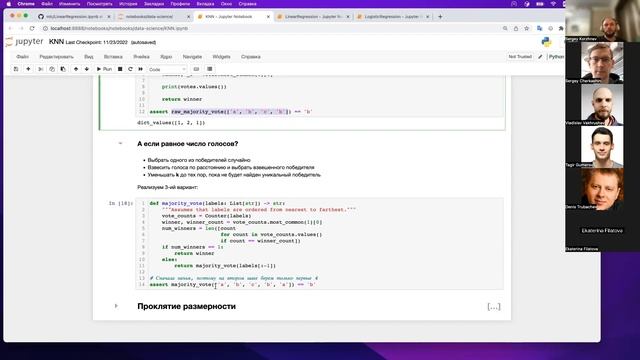The image size is (640, 360).
Task: Open the Файл menu
Action: click(x=22, y=57)
